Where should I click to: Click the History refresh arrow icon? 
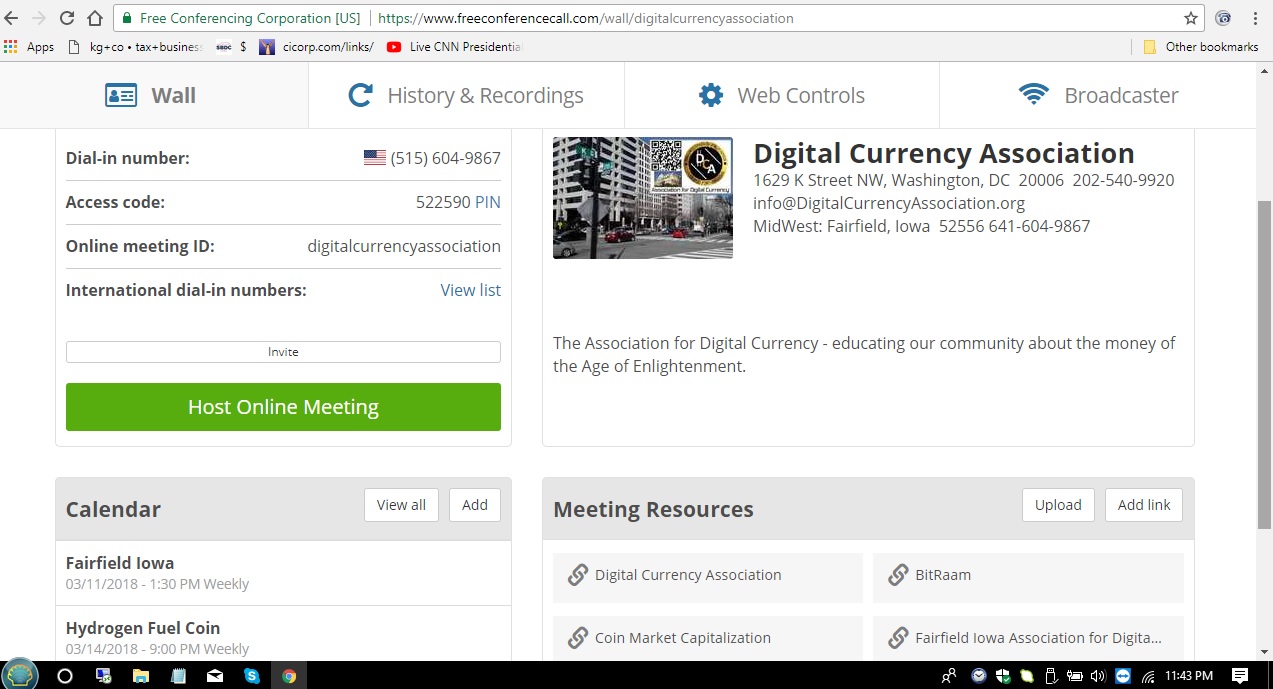pyautogui.click(x=360, y=96)
